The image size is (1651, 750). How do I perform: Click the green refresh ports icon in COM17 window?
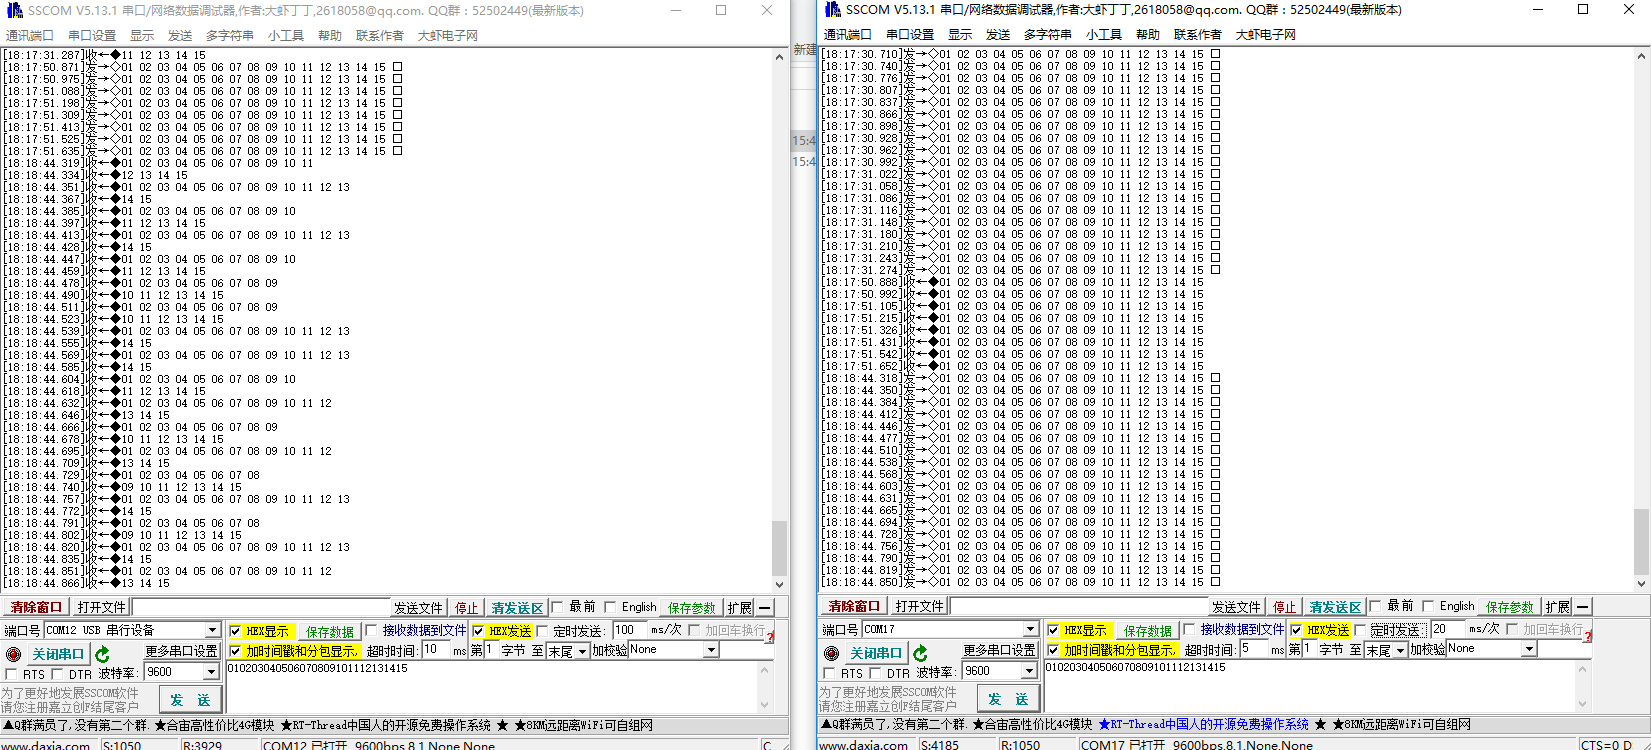point(920,653)
